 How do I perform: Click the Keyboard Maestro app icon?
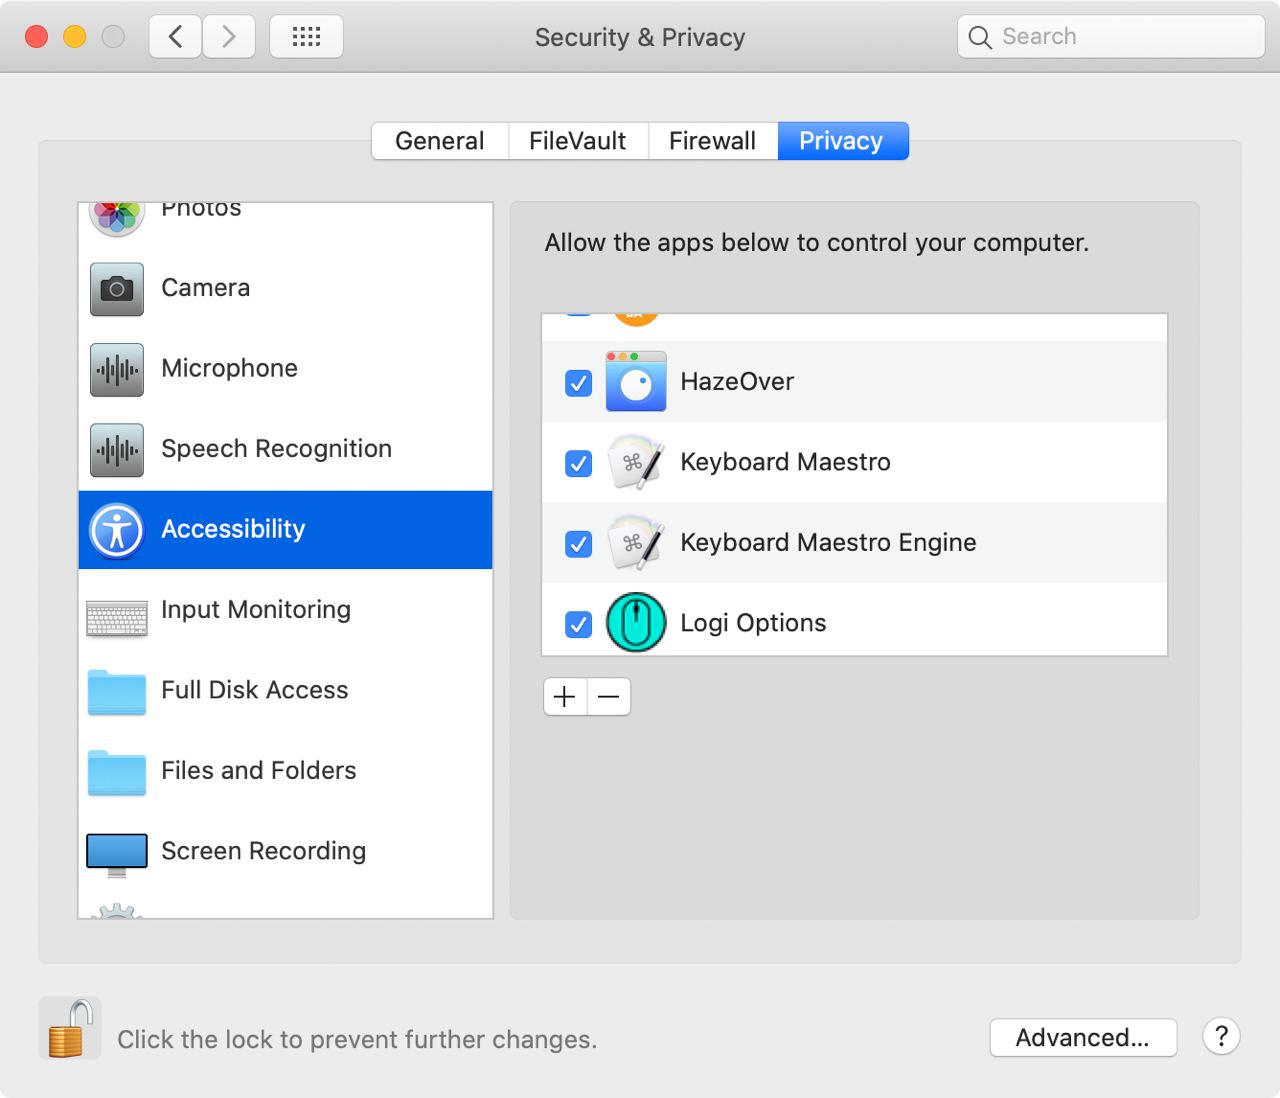[x=636, y=462]
